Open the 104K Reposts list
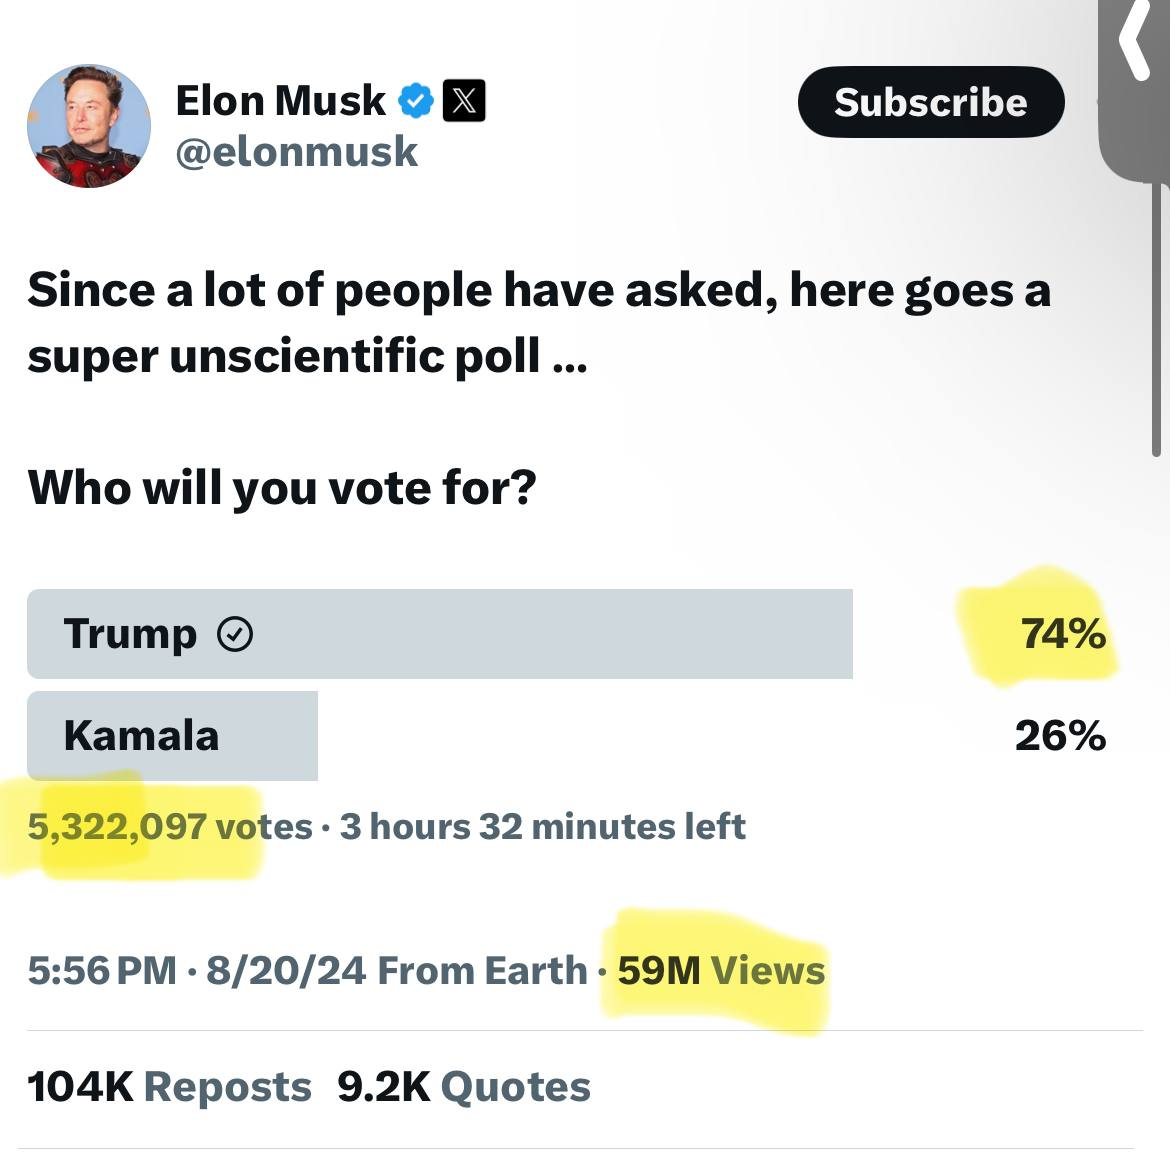 pyautogui.click(x=169, y=1087)
